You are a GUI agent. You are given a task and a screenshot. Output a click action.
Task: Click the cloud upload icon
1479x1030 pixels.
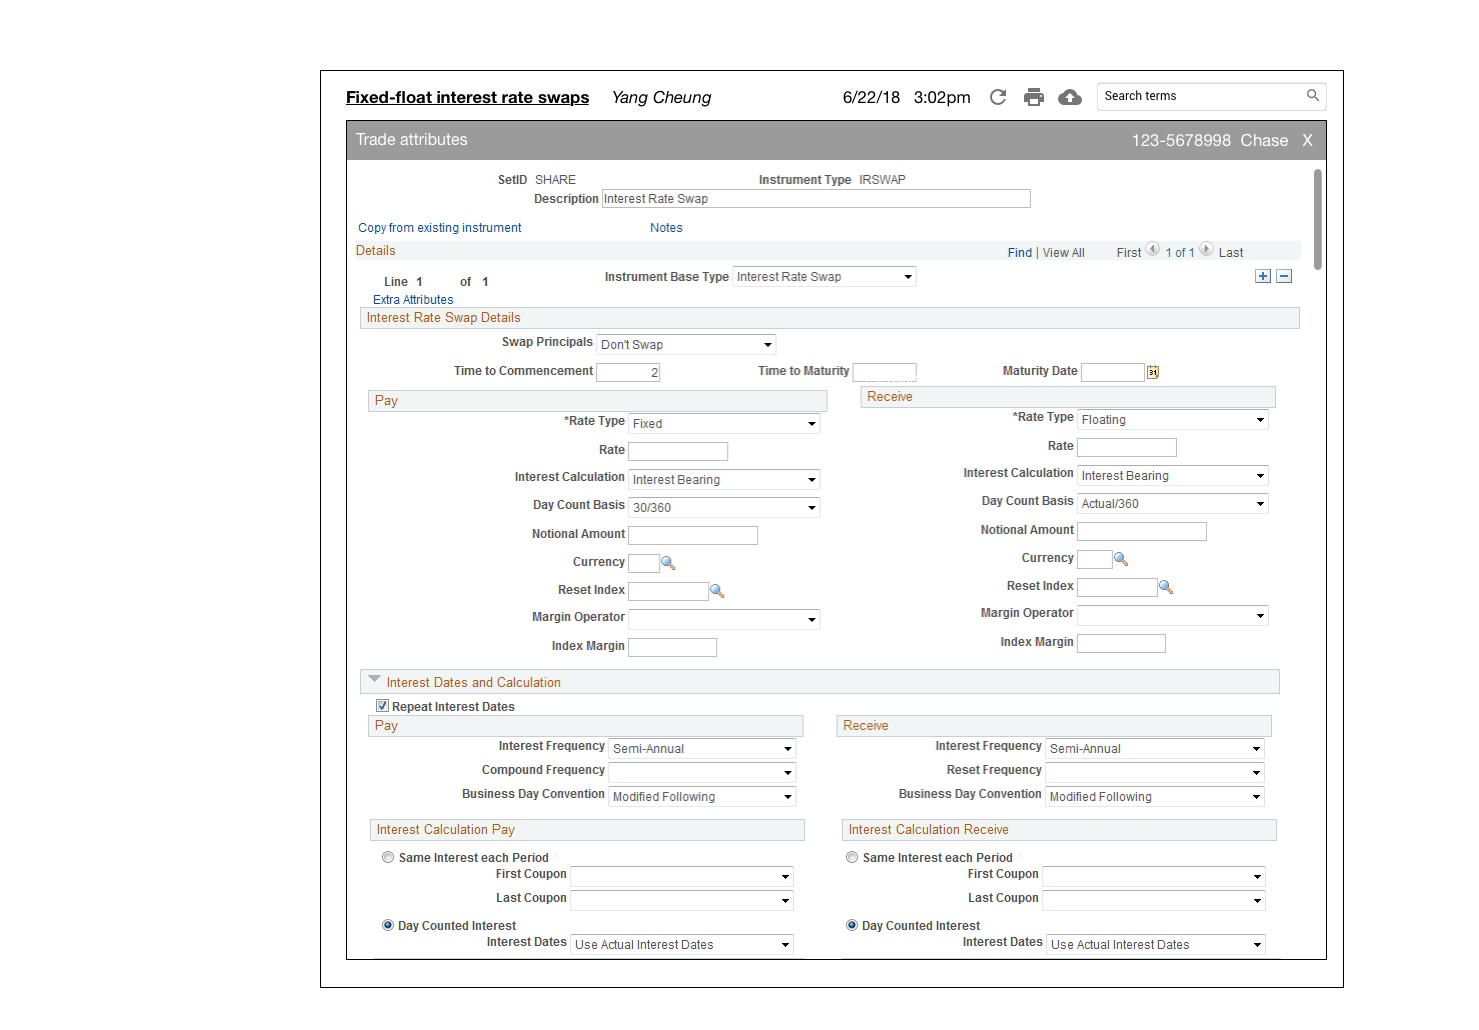point(1070,97)
